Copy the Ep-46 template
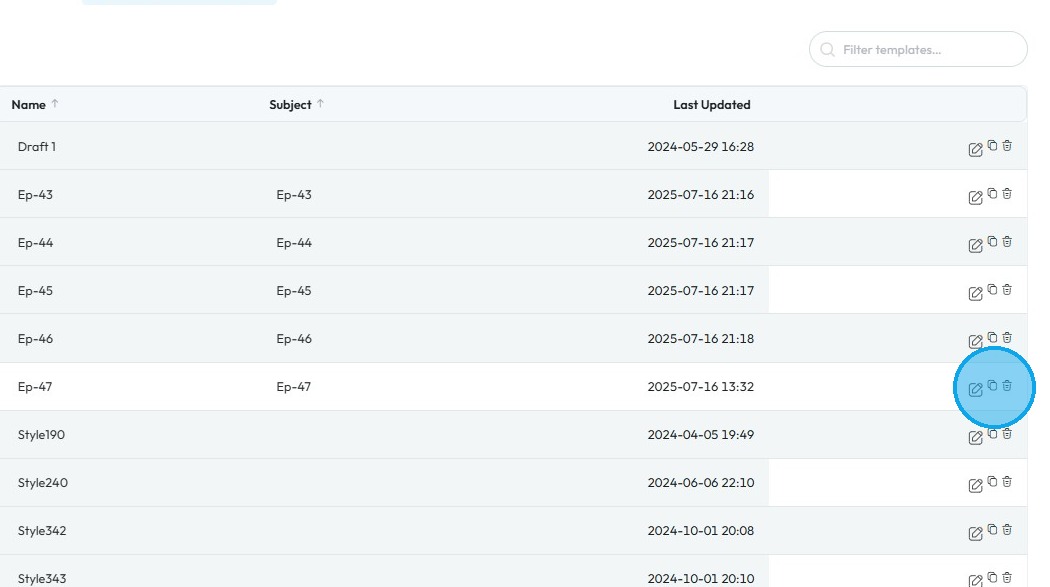 [x=992, y=337]
